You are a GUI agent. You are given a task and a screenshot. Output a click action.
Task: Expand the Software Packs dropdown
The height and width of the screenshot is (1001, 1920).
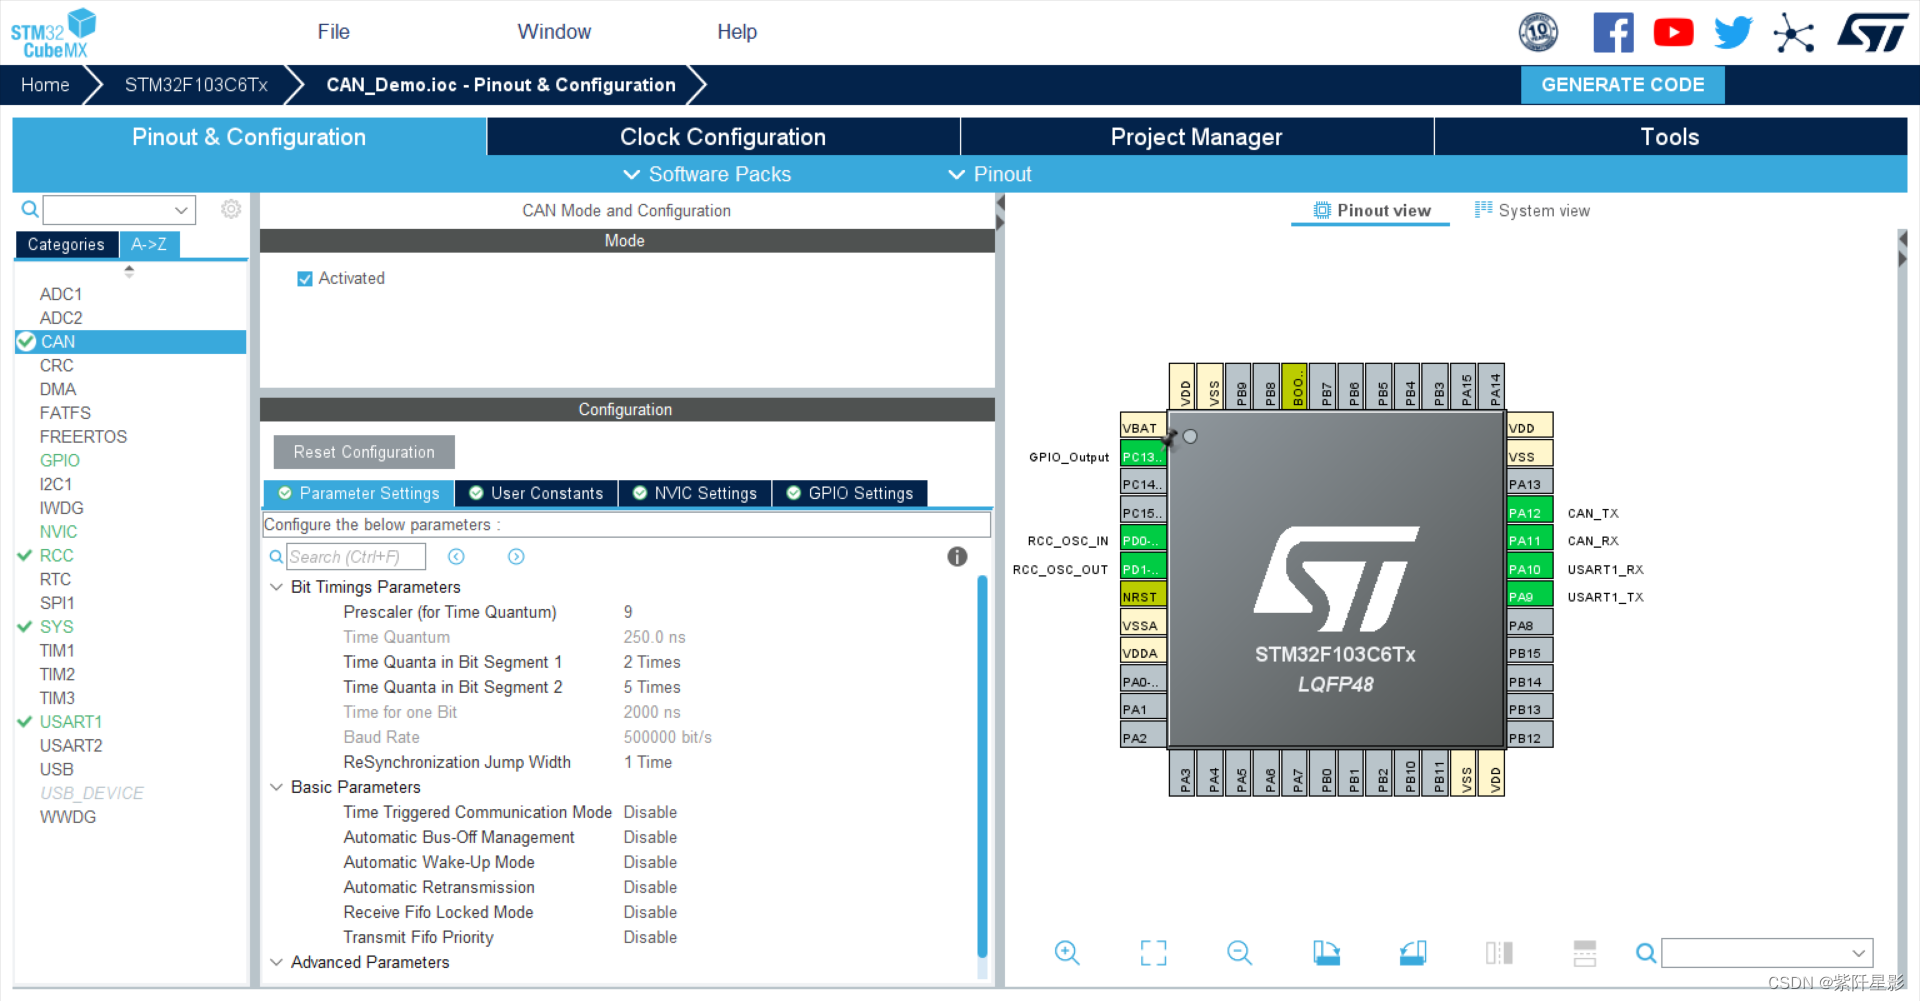[x=707, y=174]
